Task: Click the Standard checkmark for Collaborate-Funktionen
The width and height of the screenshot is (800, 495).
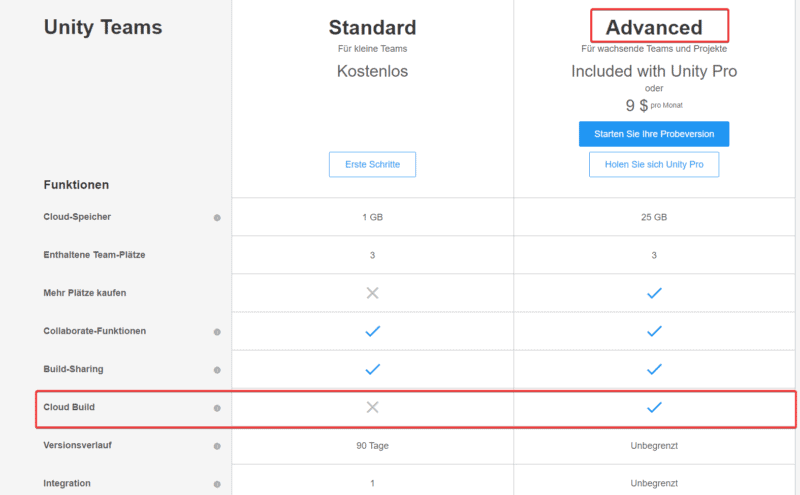Action: click(372, 331)
